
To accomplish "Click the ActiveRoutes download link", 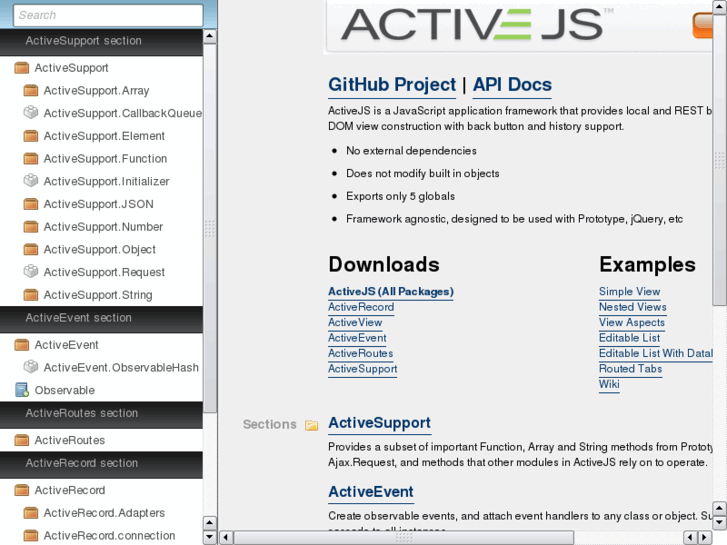I will point(360,353).
